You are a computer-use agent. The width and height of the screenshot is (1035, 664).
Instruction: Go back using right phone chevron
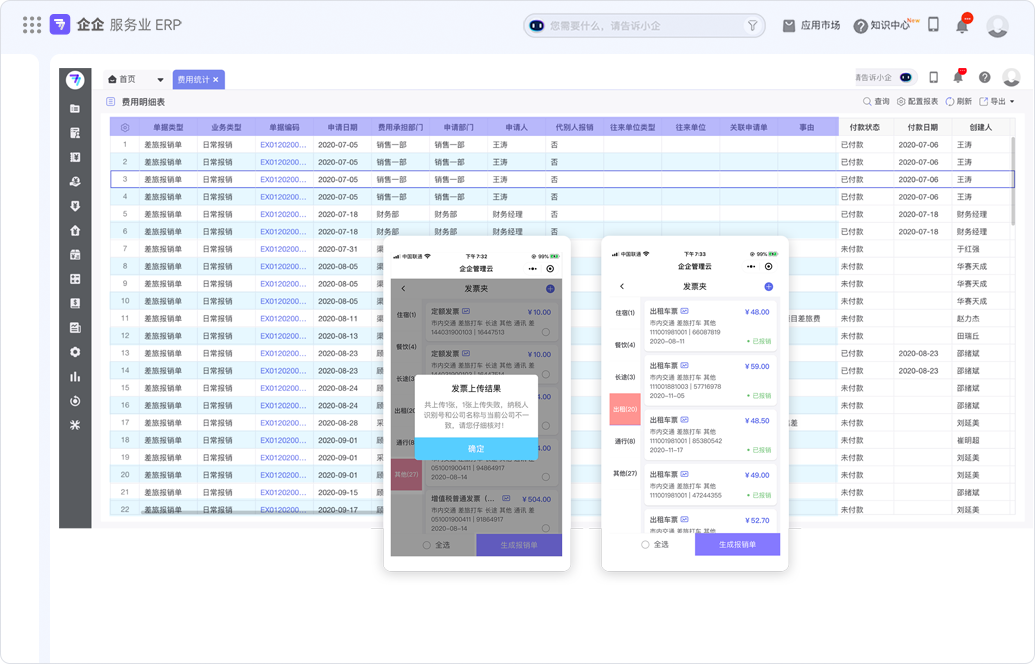[622, 287]
